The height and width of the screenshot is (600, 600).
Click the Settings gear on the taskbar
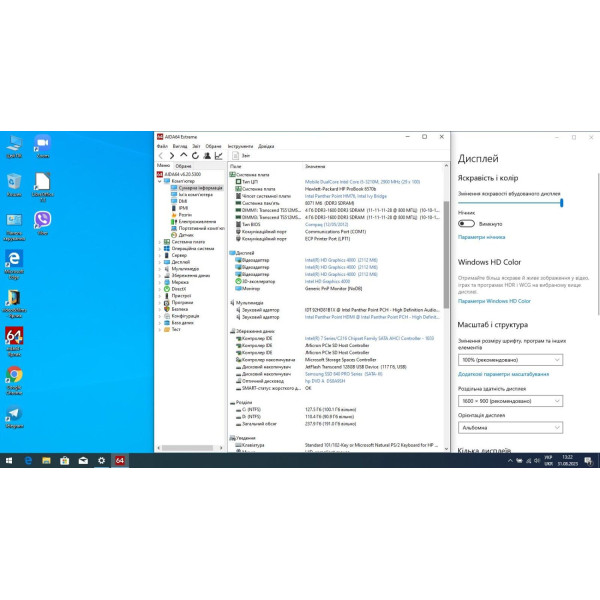pyautogui.click(x=101, y=461)
